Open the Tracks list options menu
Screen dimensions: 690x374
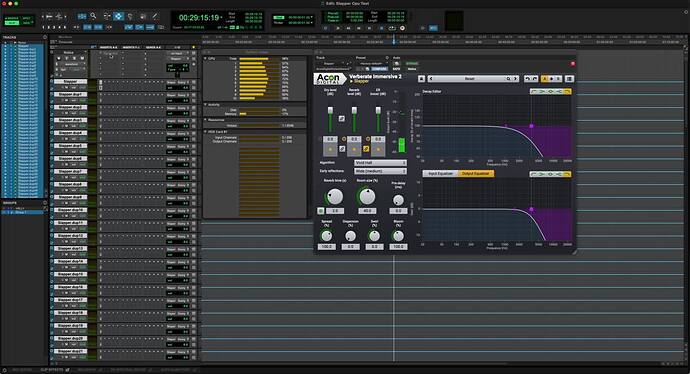[45, 37]
